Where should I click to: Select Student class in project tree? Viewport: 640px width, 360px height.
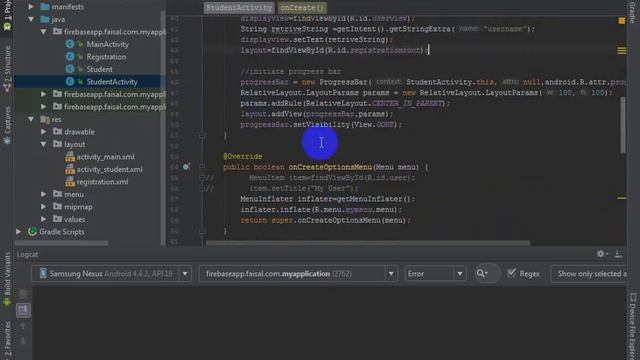99,69
